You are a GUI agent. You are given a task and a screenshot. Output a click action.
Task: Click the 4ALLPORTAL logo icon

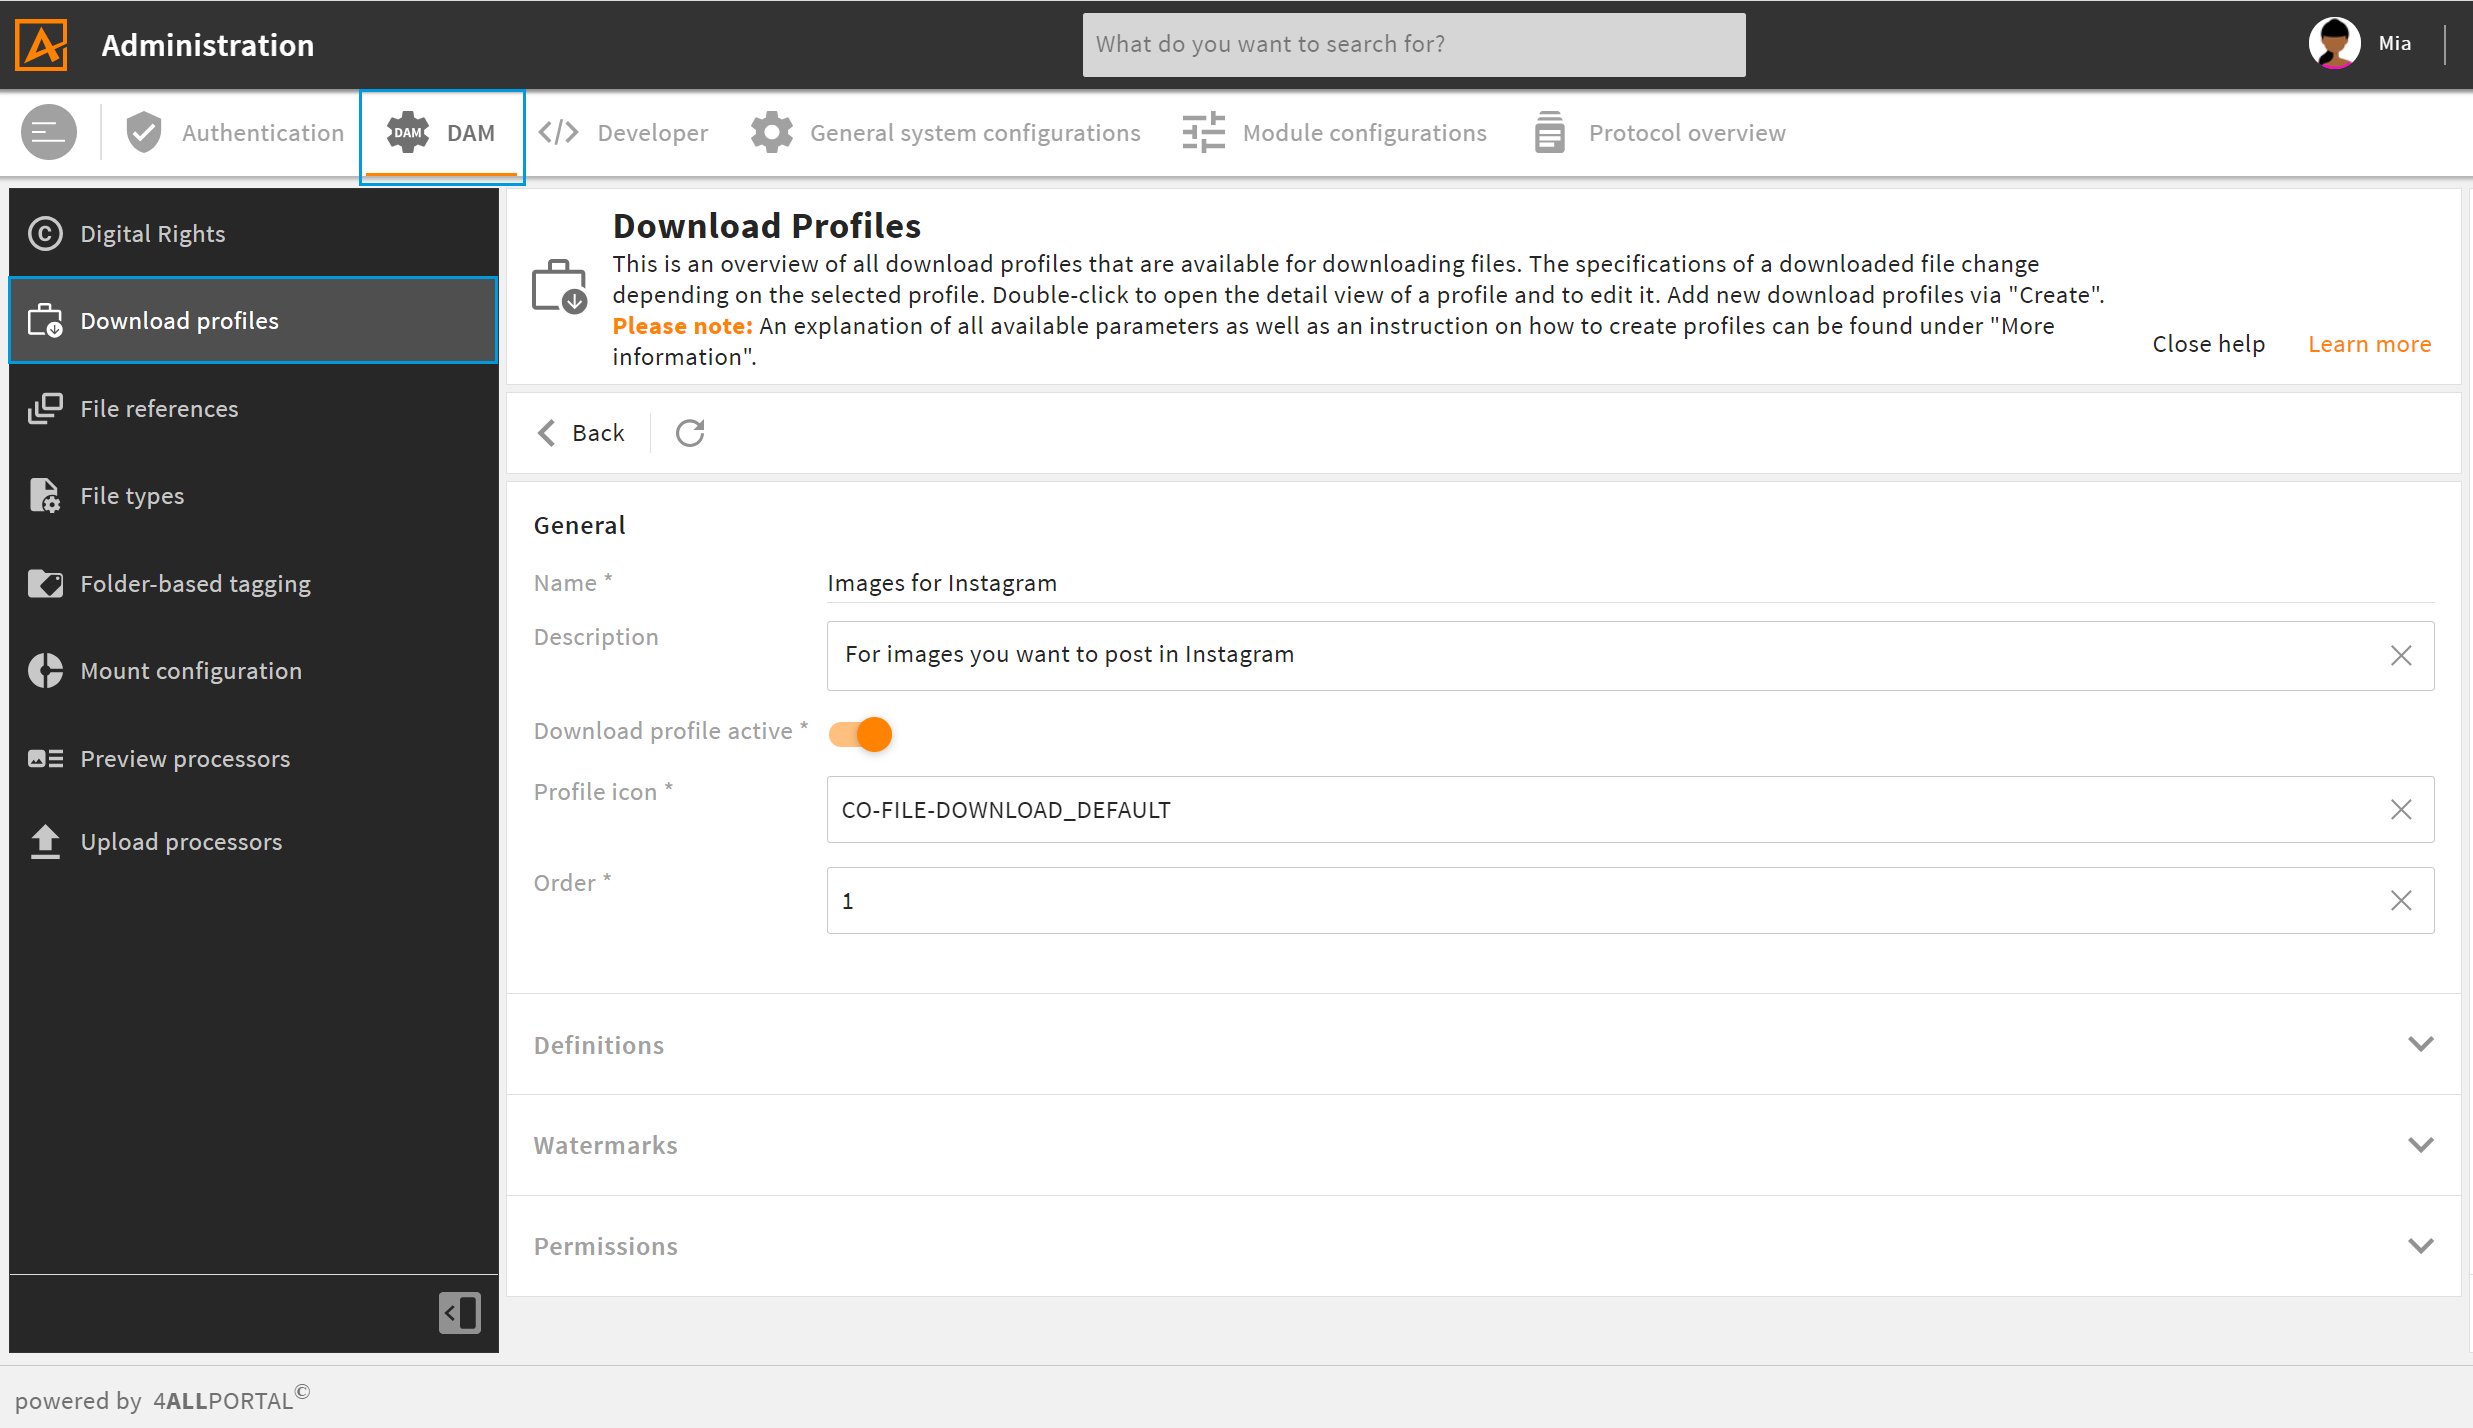[41, 45]
